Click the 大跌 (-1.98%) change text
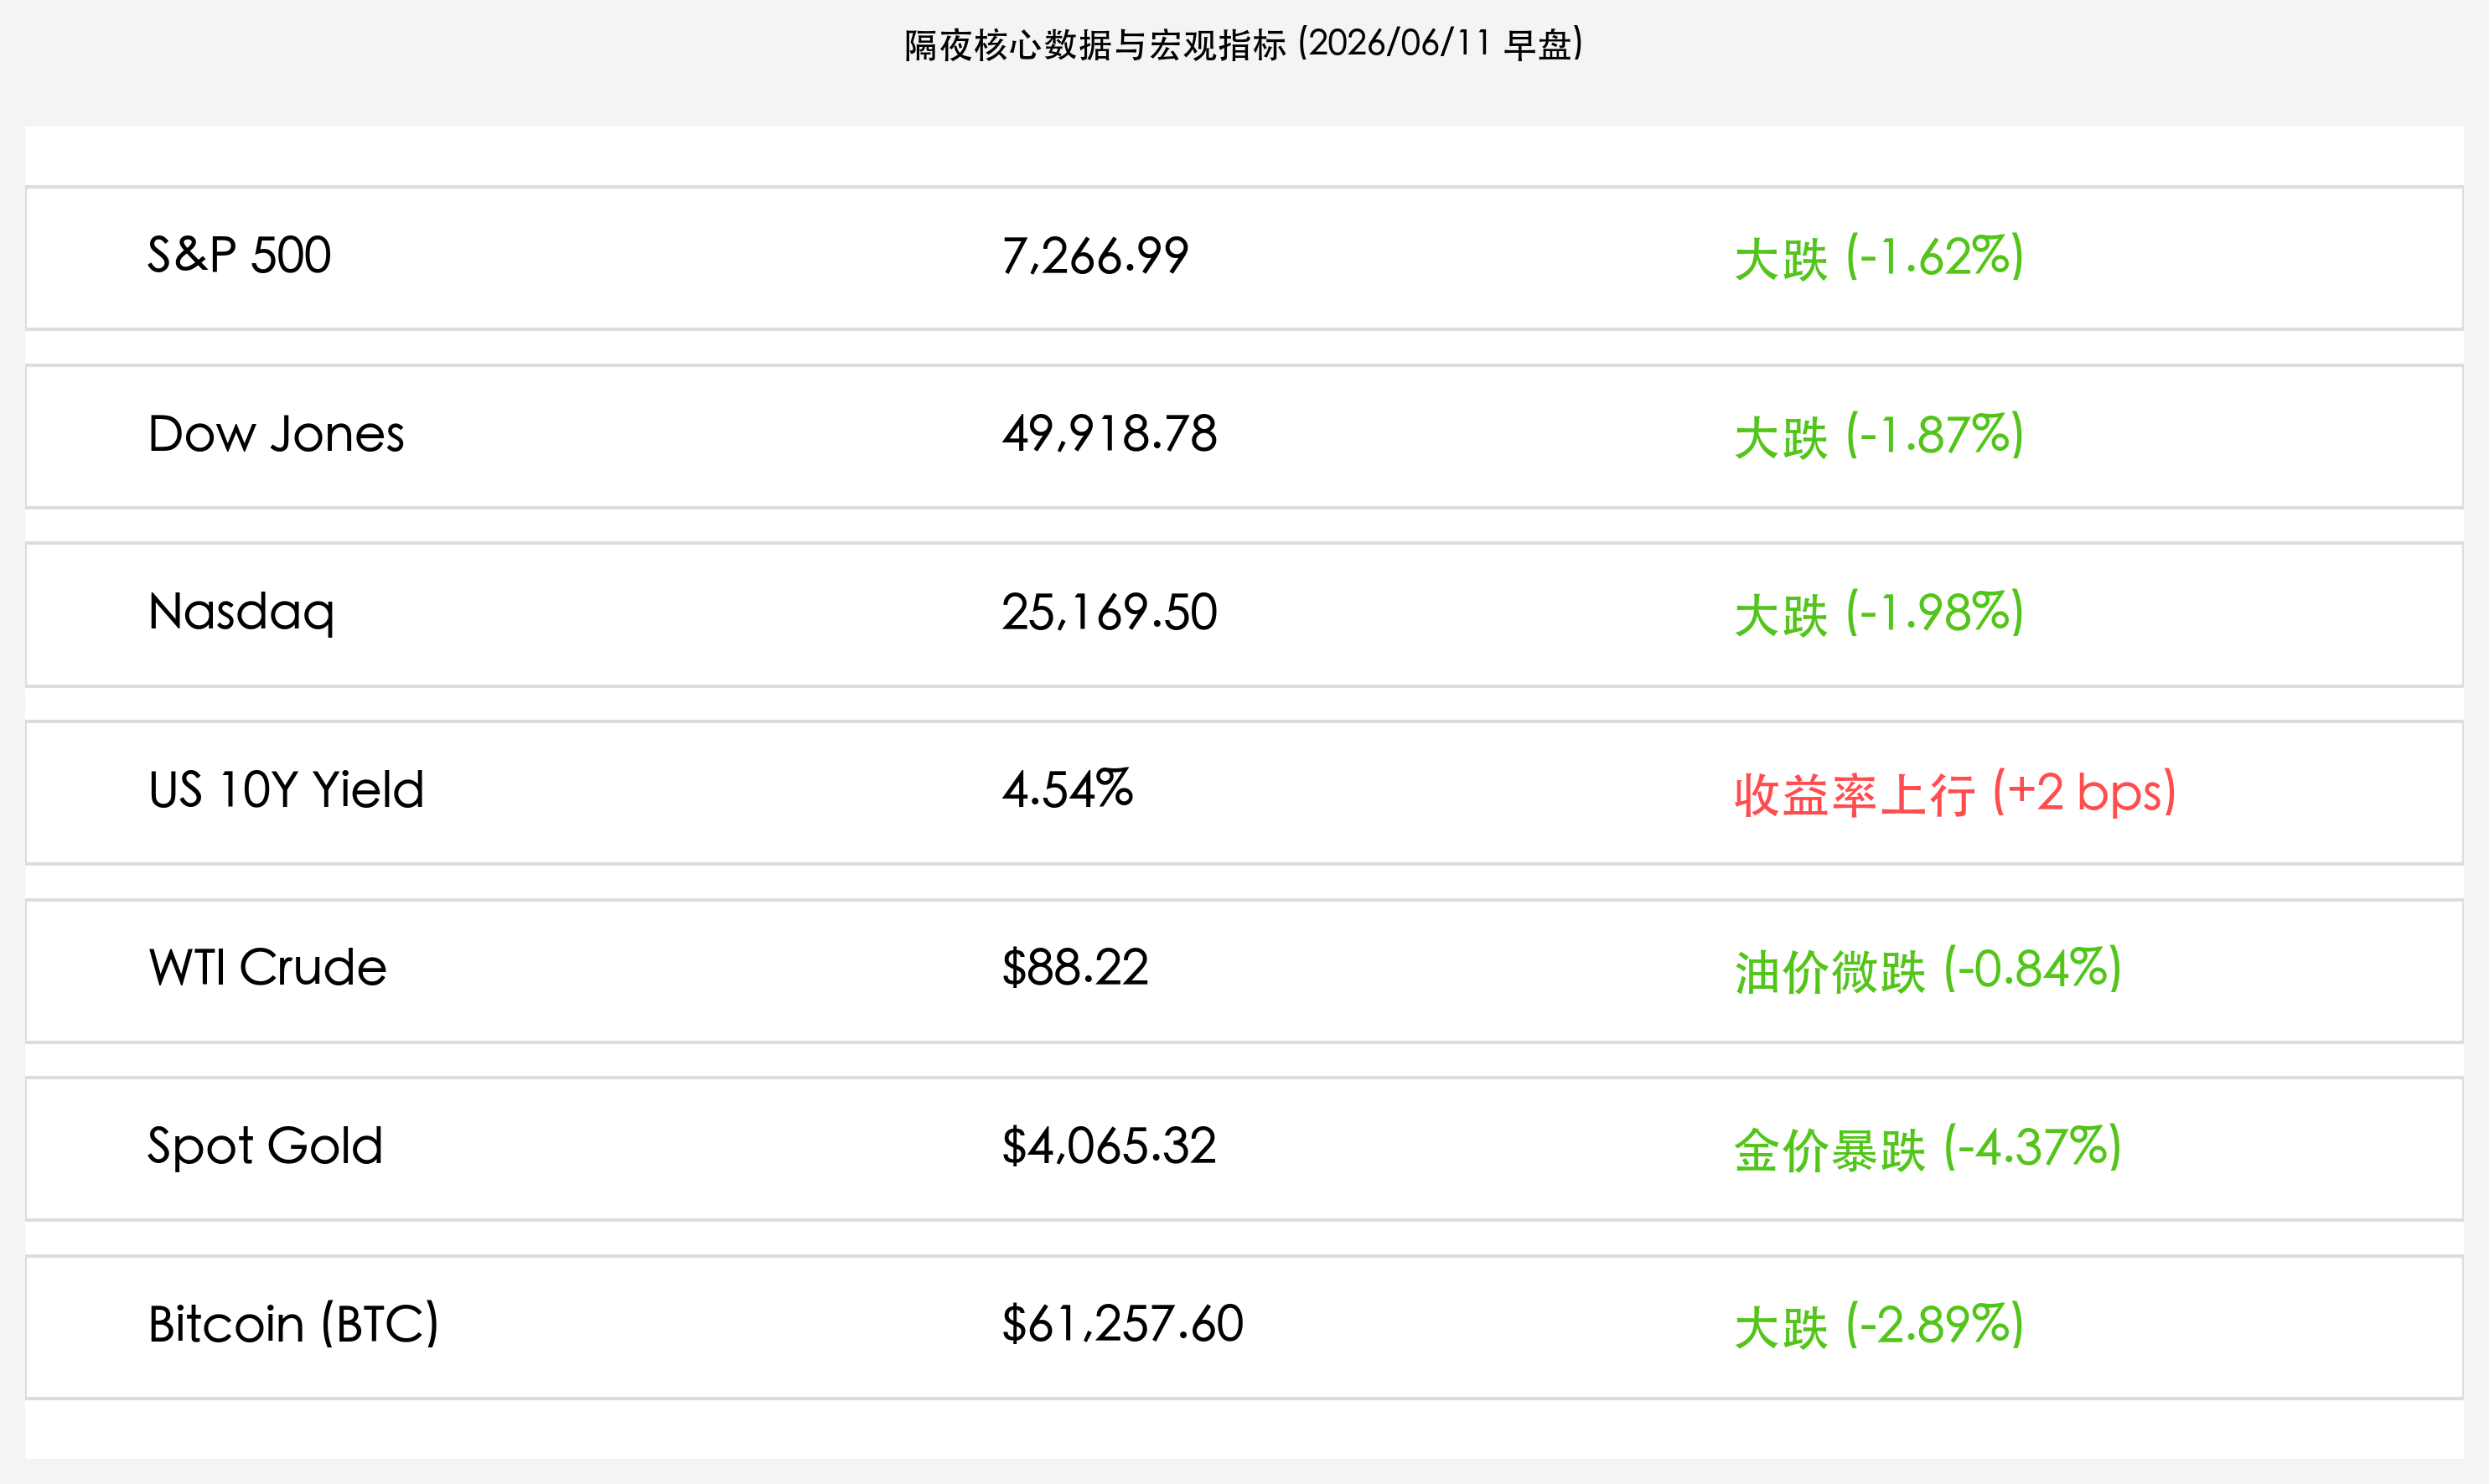 tap(1879, 614)
